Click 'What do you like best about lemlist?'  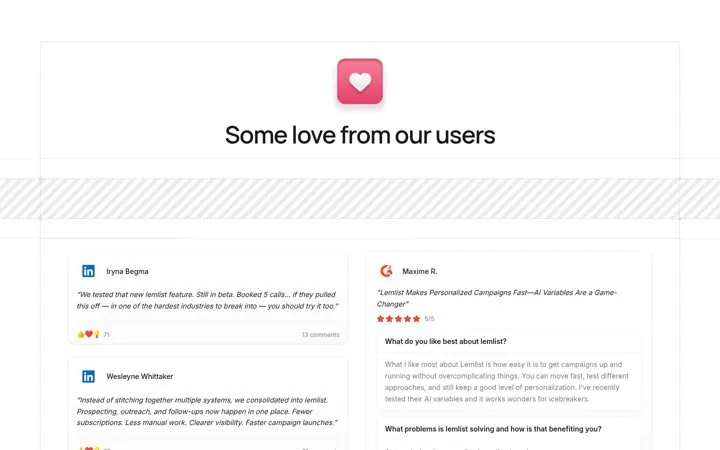445,342
